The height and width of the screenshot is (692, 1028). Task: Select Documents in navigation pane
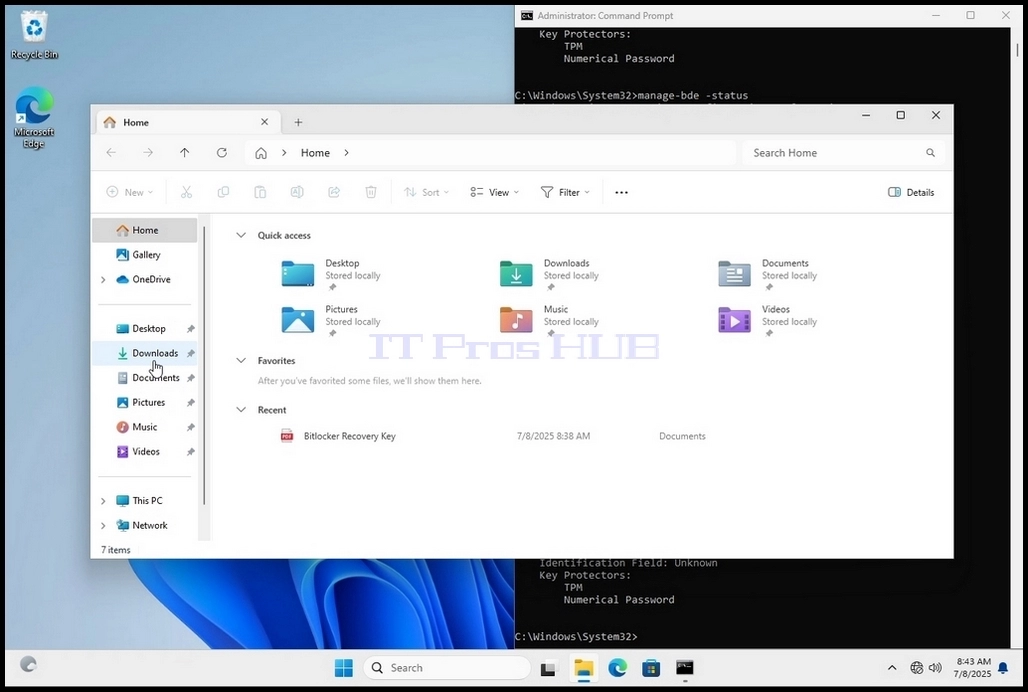click(145, 377)
